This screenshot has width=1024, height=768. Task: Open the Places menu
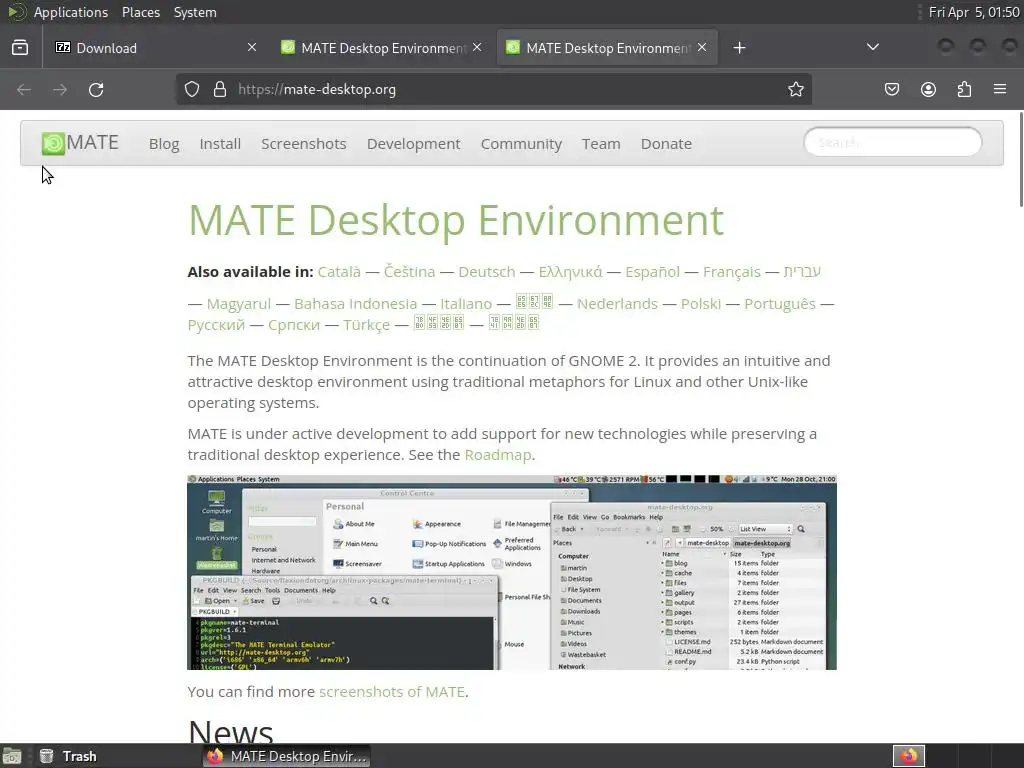click(x=141, y=12)
